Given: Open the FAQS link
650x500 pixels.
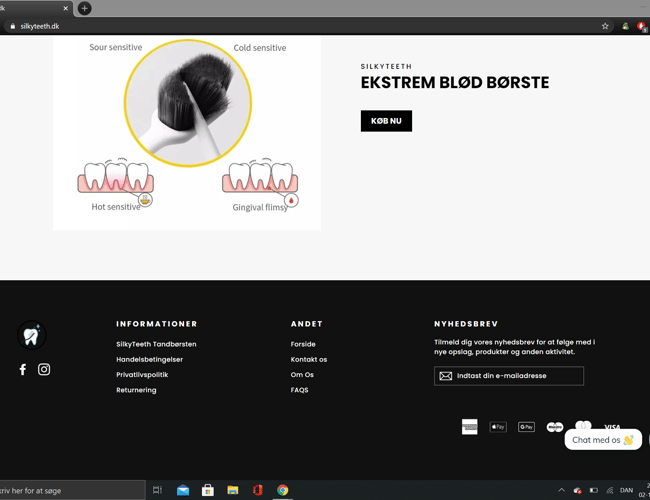Looking at the screenshot, I should point(299,390).
